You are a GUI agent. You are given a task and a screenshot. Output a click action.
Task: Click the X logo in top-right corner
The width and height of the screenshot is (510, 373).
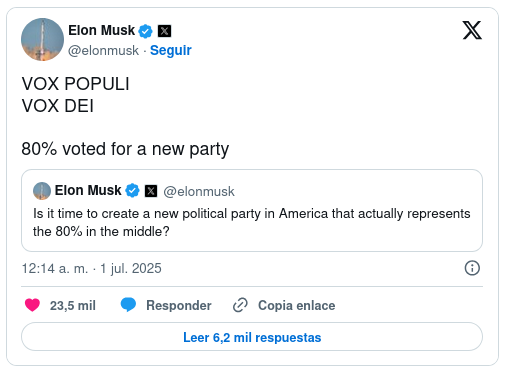[472, 30]
